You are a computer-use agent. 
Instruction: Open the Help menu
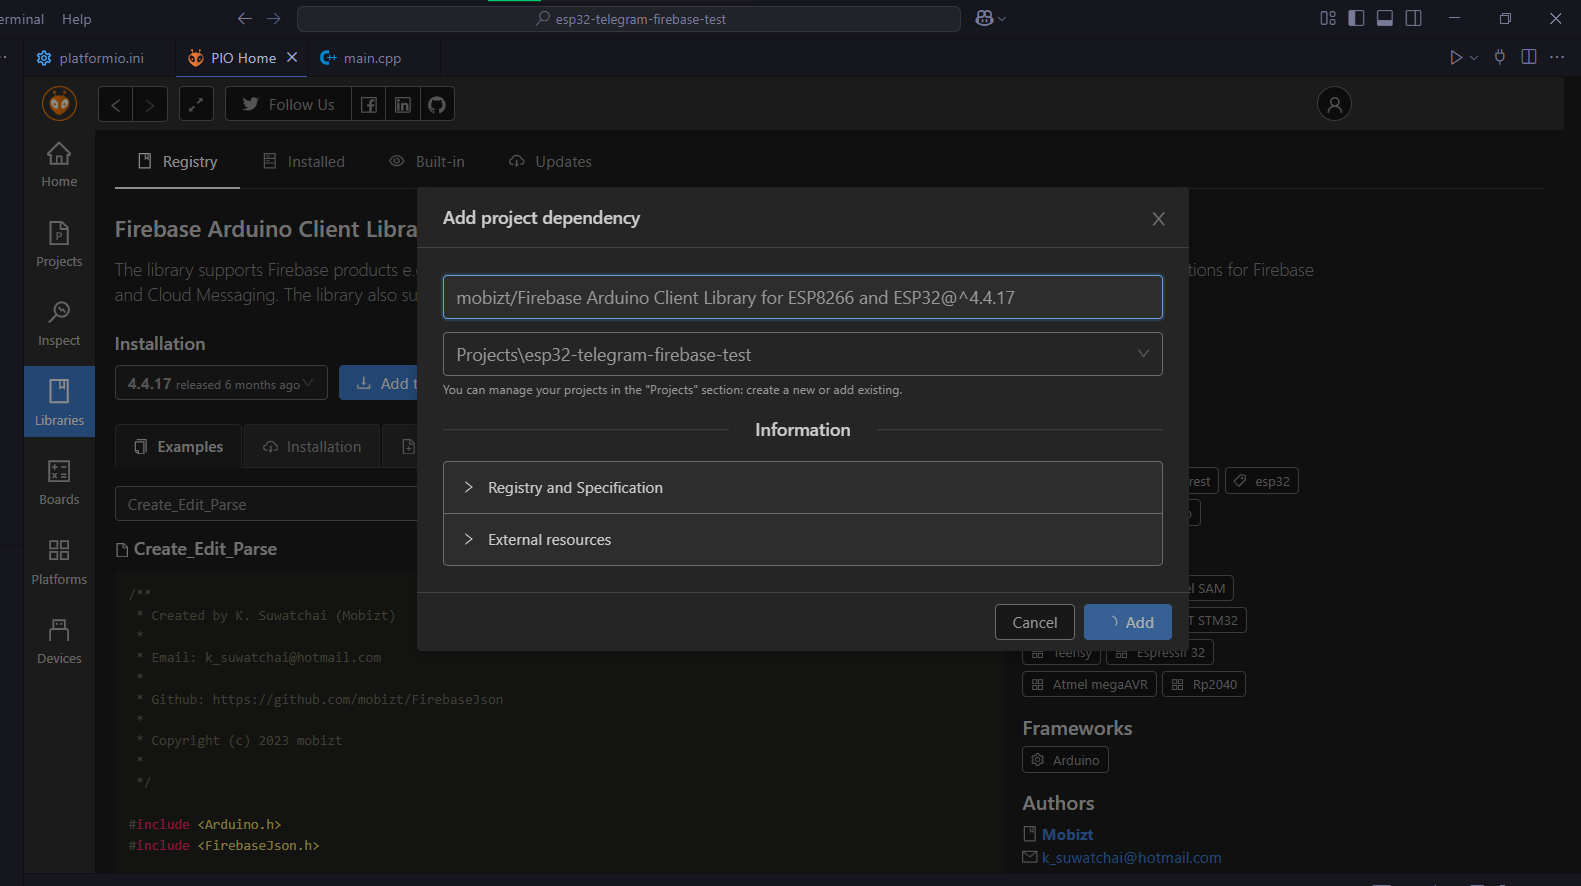(x=76, y=19)
